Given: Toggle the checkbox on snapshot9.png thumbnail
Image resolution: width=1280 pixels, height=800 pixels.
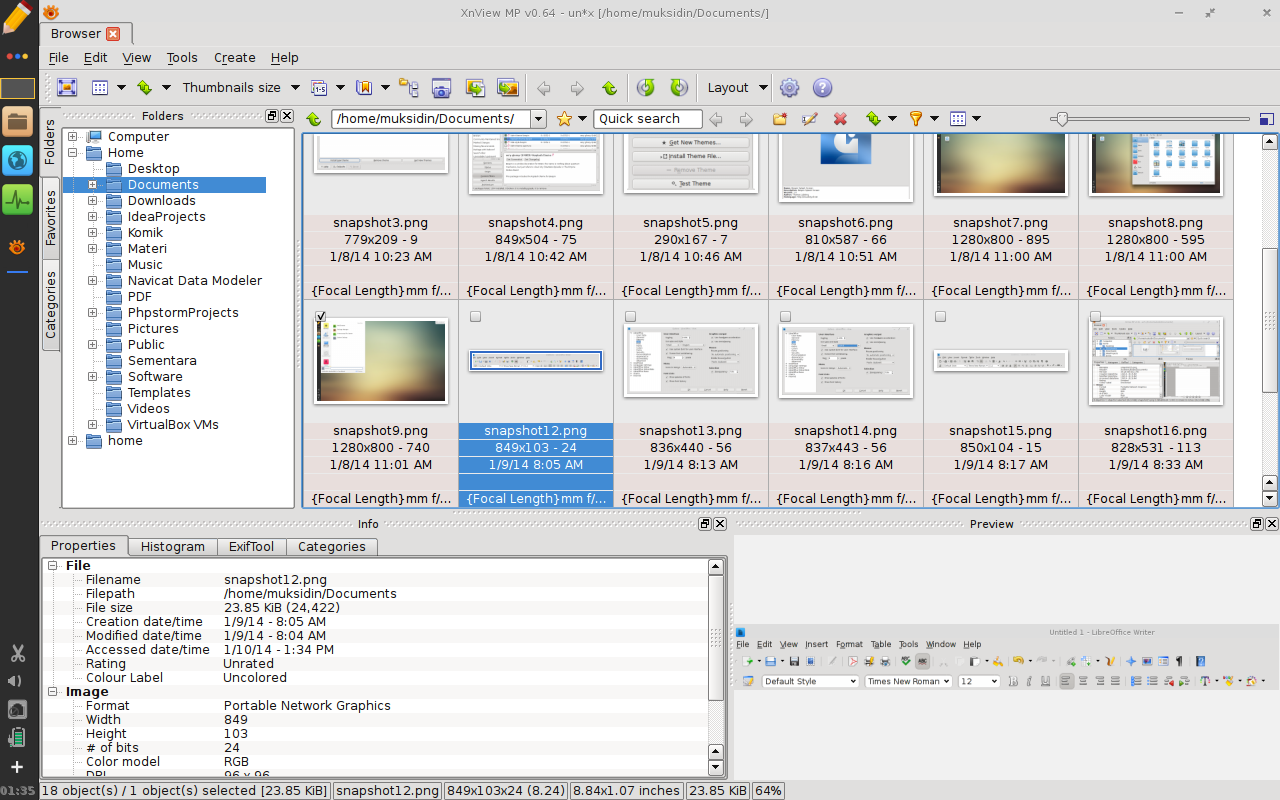Looking at the screenshot, I should click(x=320, y=316).
